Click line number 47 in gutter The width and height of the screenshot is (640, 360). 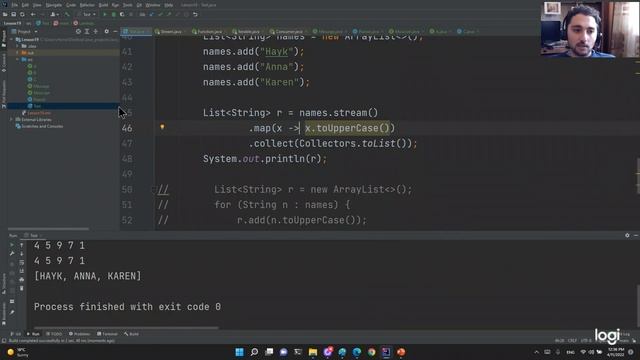(127, 144)
